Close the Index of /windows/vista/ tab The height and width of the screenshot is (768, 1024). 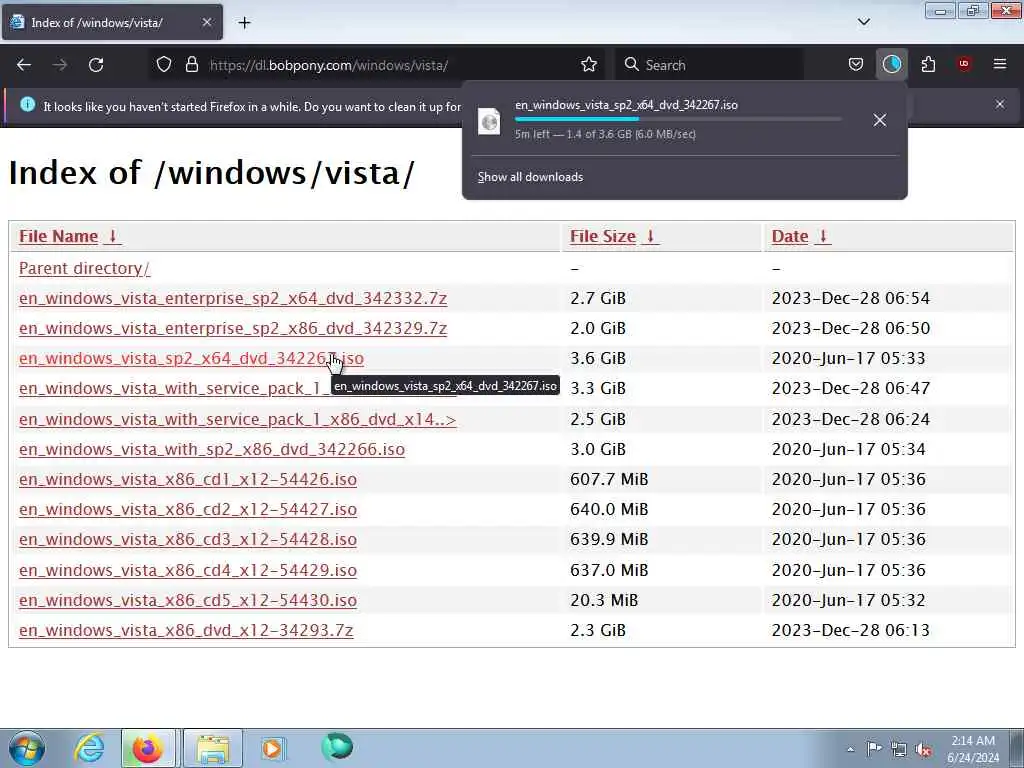point(207,23)
